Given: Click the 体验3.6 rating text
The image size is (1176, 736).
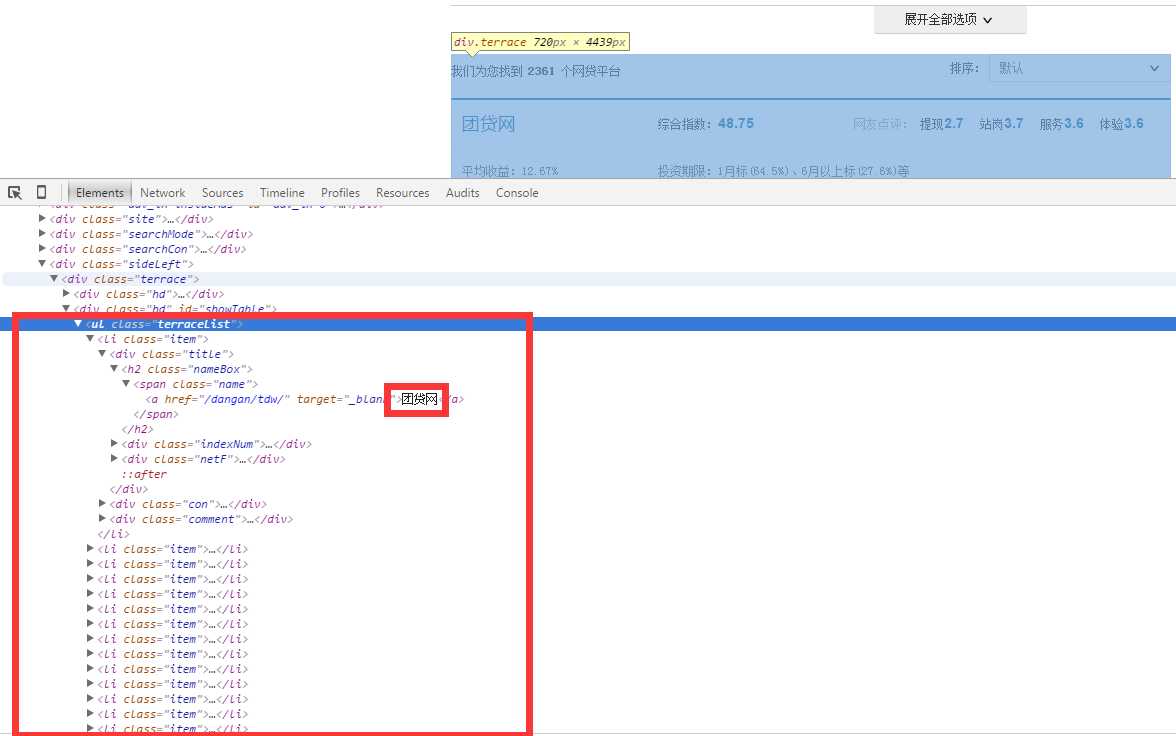Looking at the screenshot, I should pyautogui.click(x=1121, y=124).
